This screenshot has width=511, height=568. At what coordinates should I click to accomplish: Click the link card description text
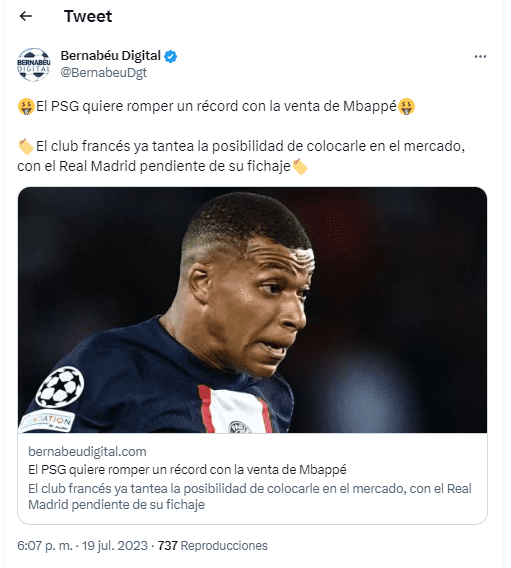pyautogui.click(x=250, y=497)
